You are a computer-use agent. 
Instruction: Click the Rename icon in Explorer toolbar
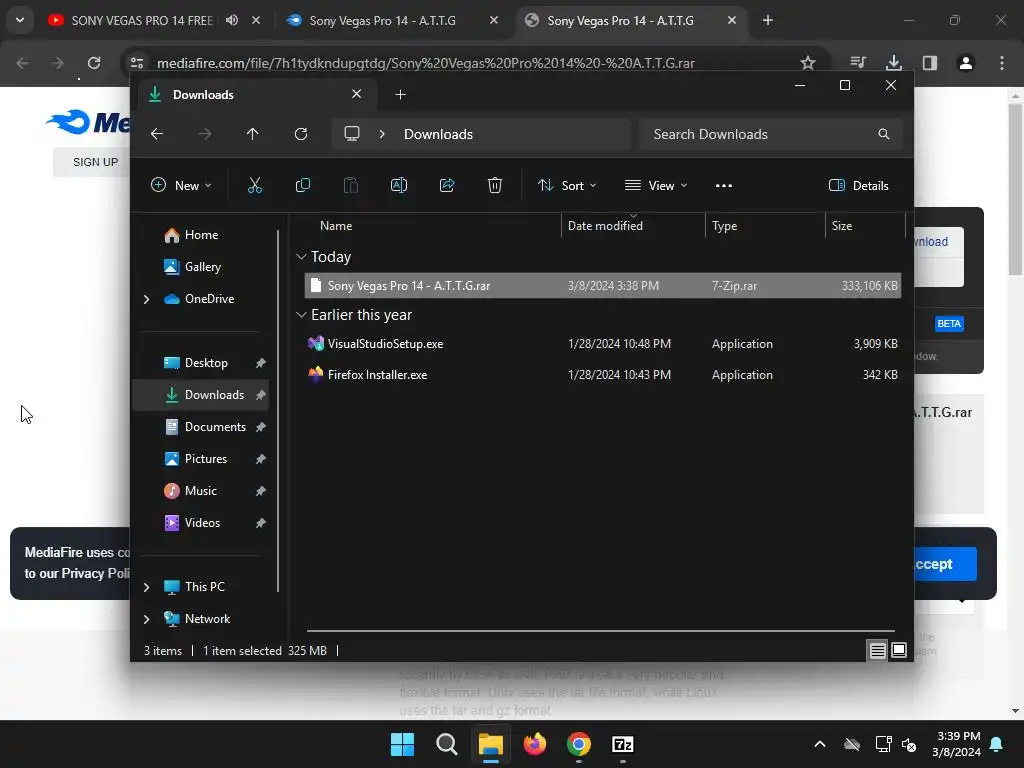point(398,185)
